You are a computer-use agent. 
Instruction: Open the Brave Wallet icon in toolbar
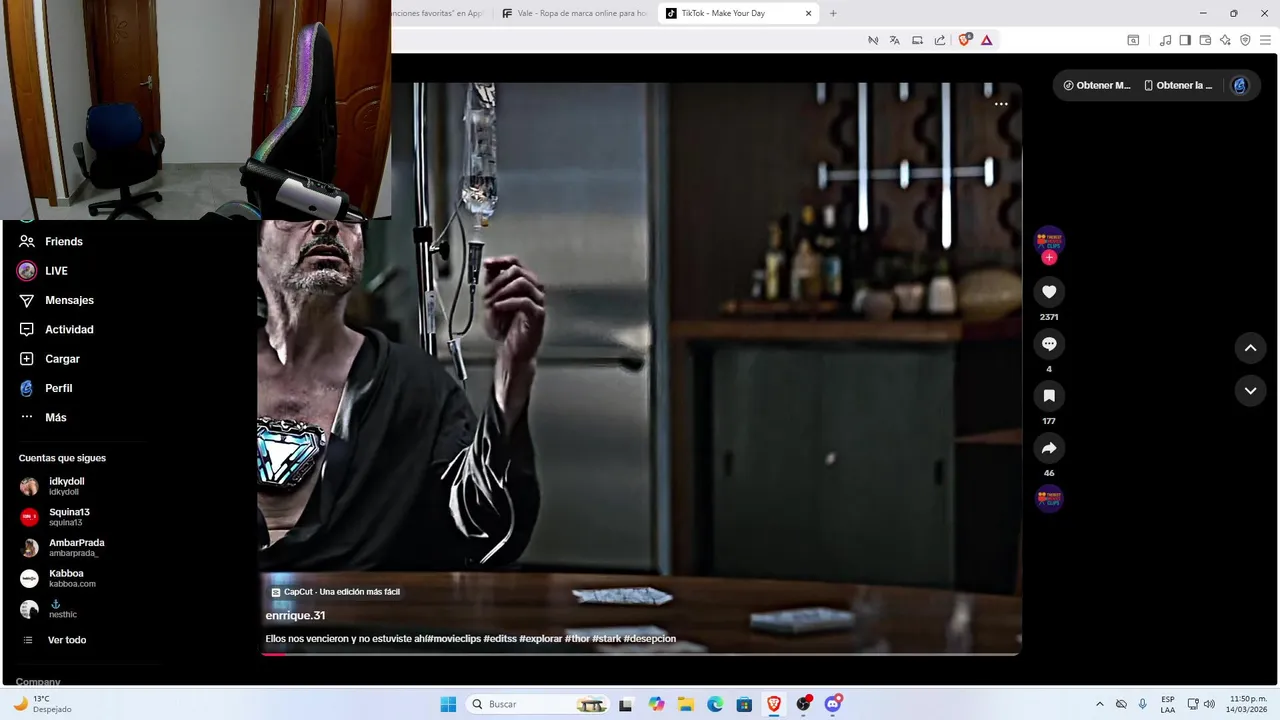click(x=1205, y=40)
